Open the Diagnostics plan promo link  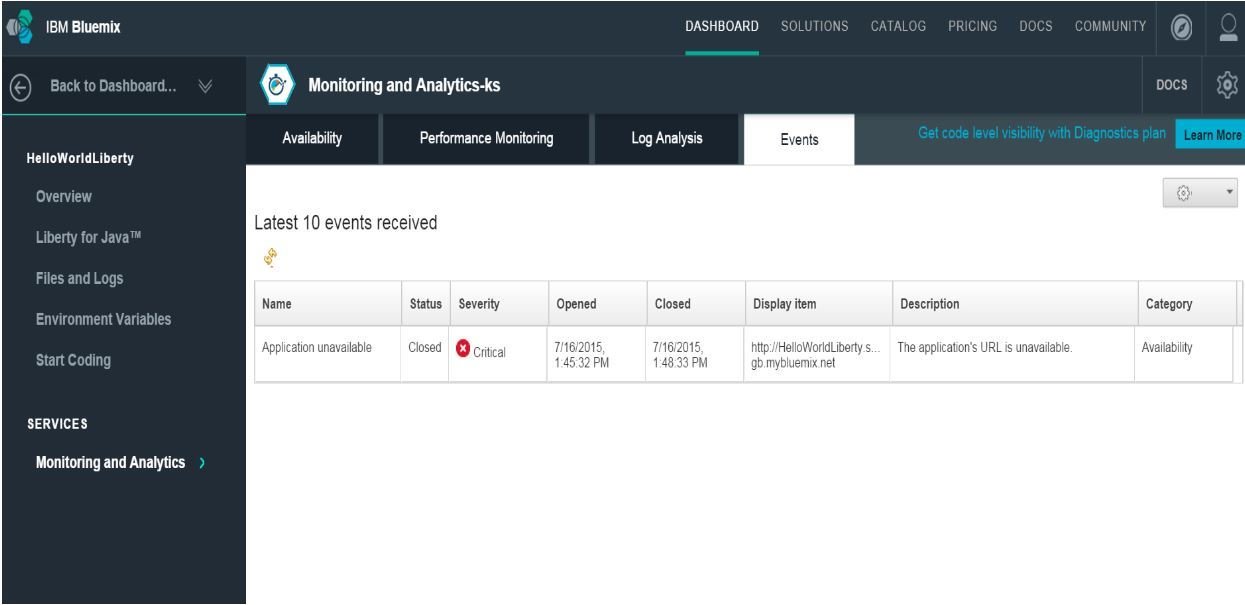coord(1043,135)
